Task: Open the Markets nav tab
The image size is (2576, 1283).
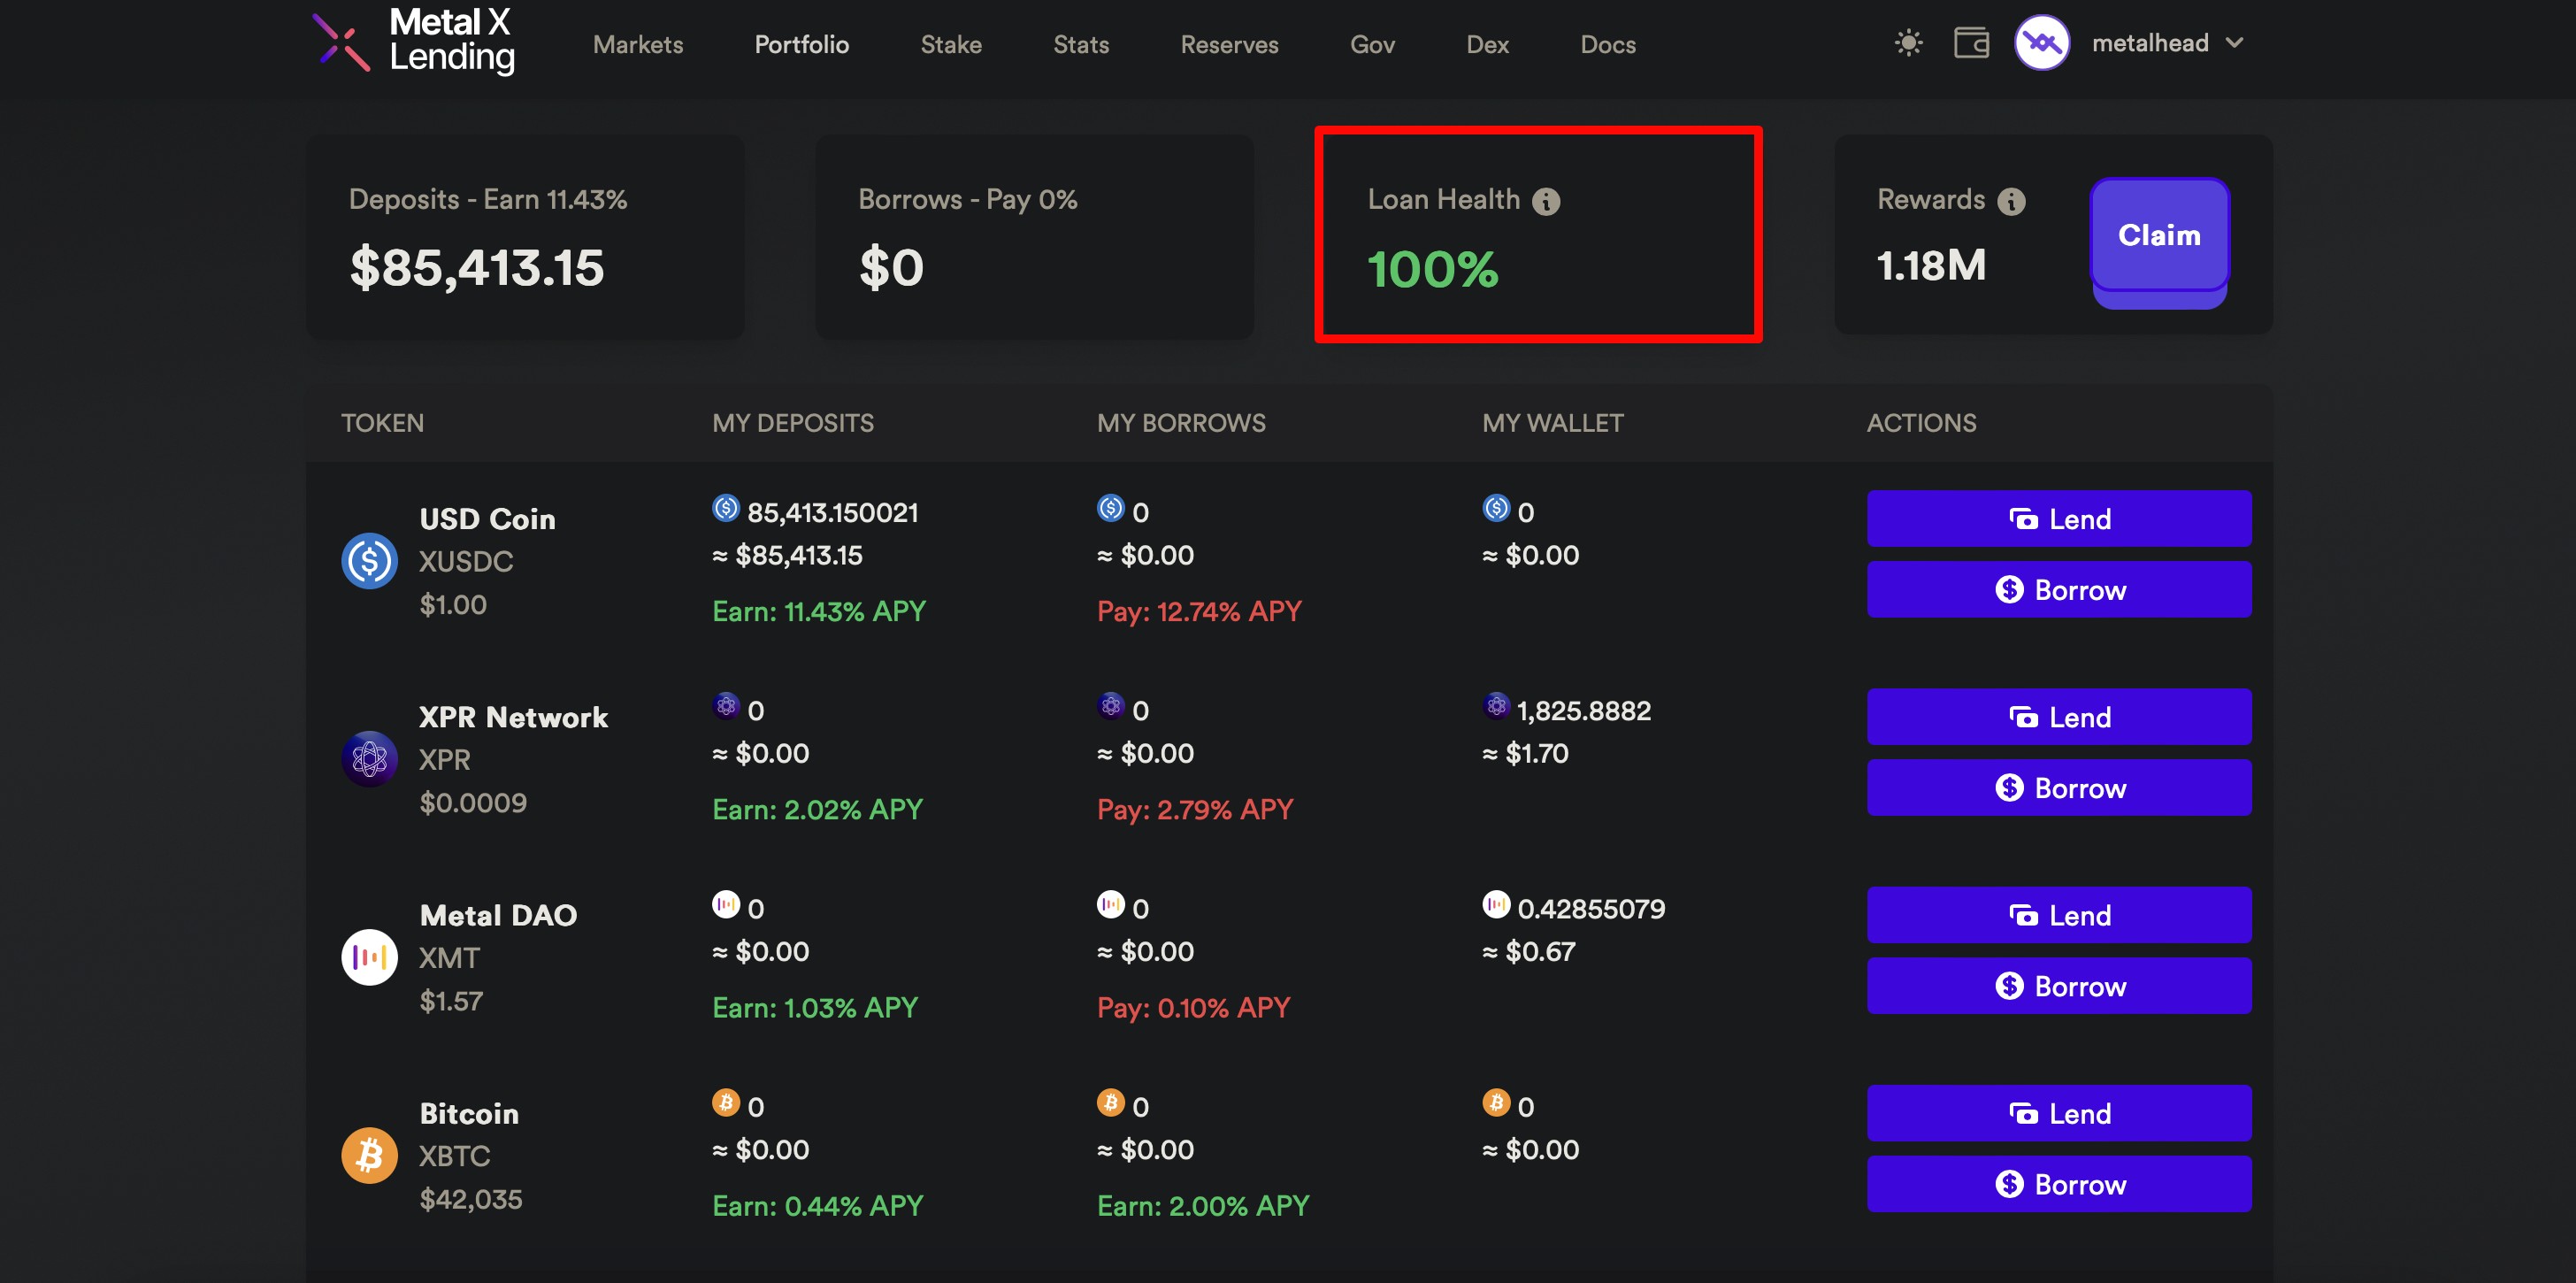Action: point(638,45)
